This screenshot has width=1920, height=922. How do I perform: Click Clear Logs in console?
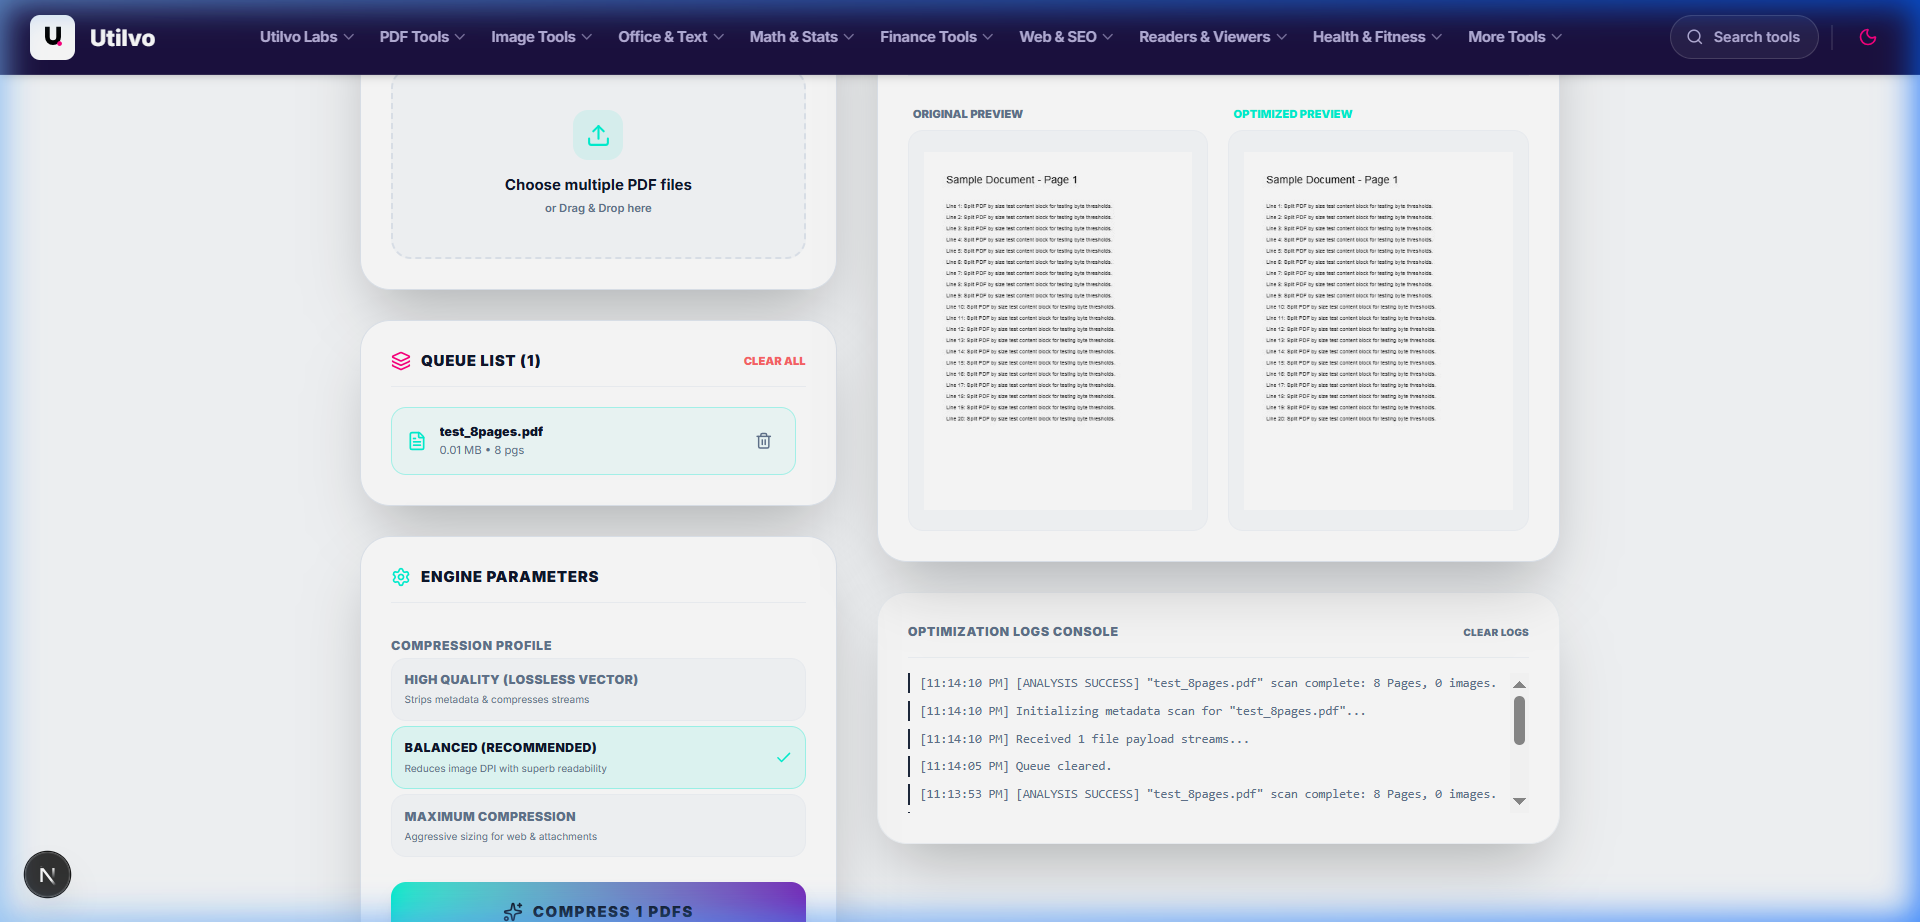[1496, 632]
